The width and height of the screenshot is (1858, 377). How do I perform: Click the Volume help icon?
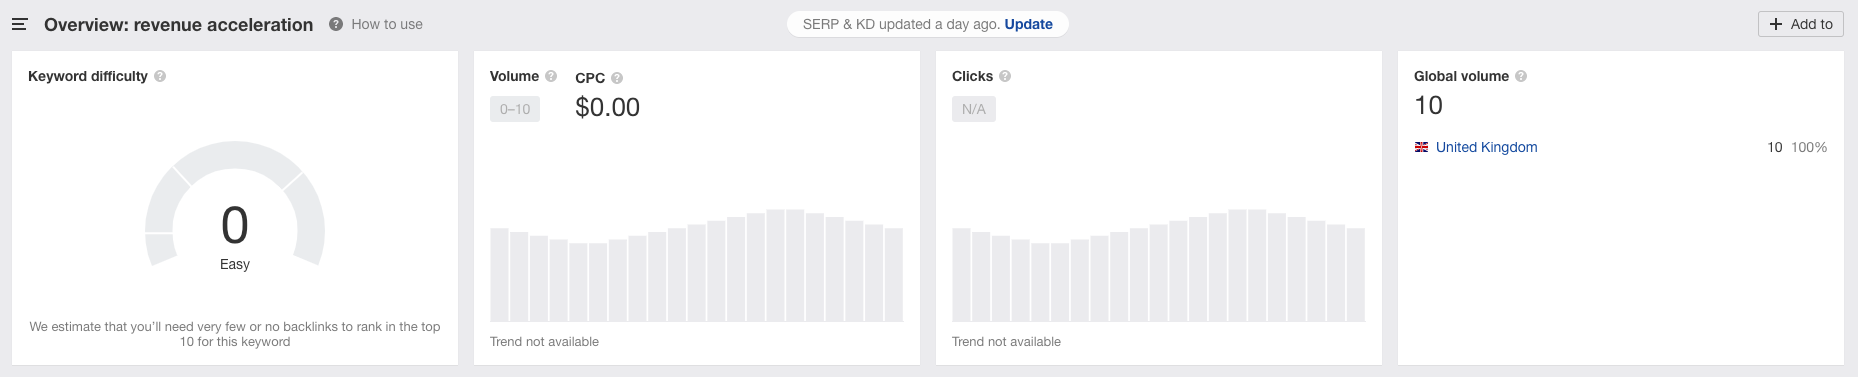(x=551, y=76)
